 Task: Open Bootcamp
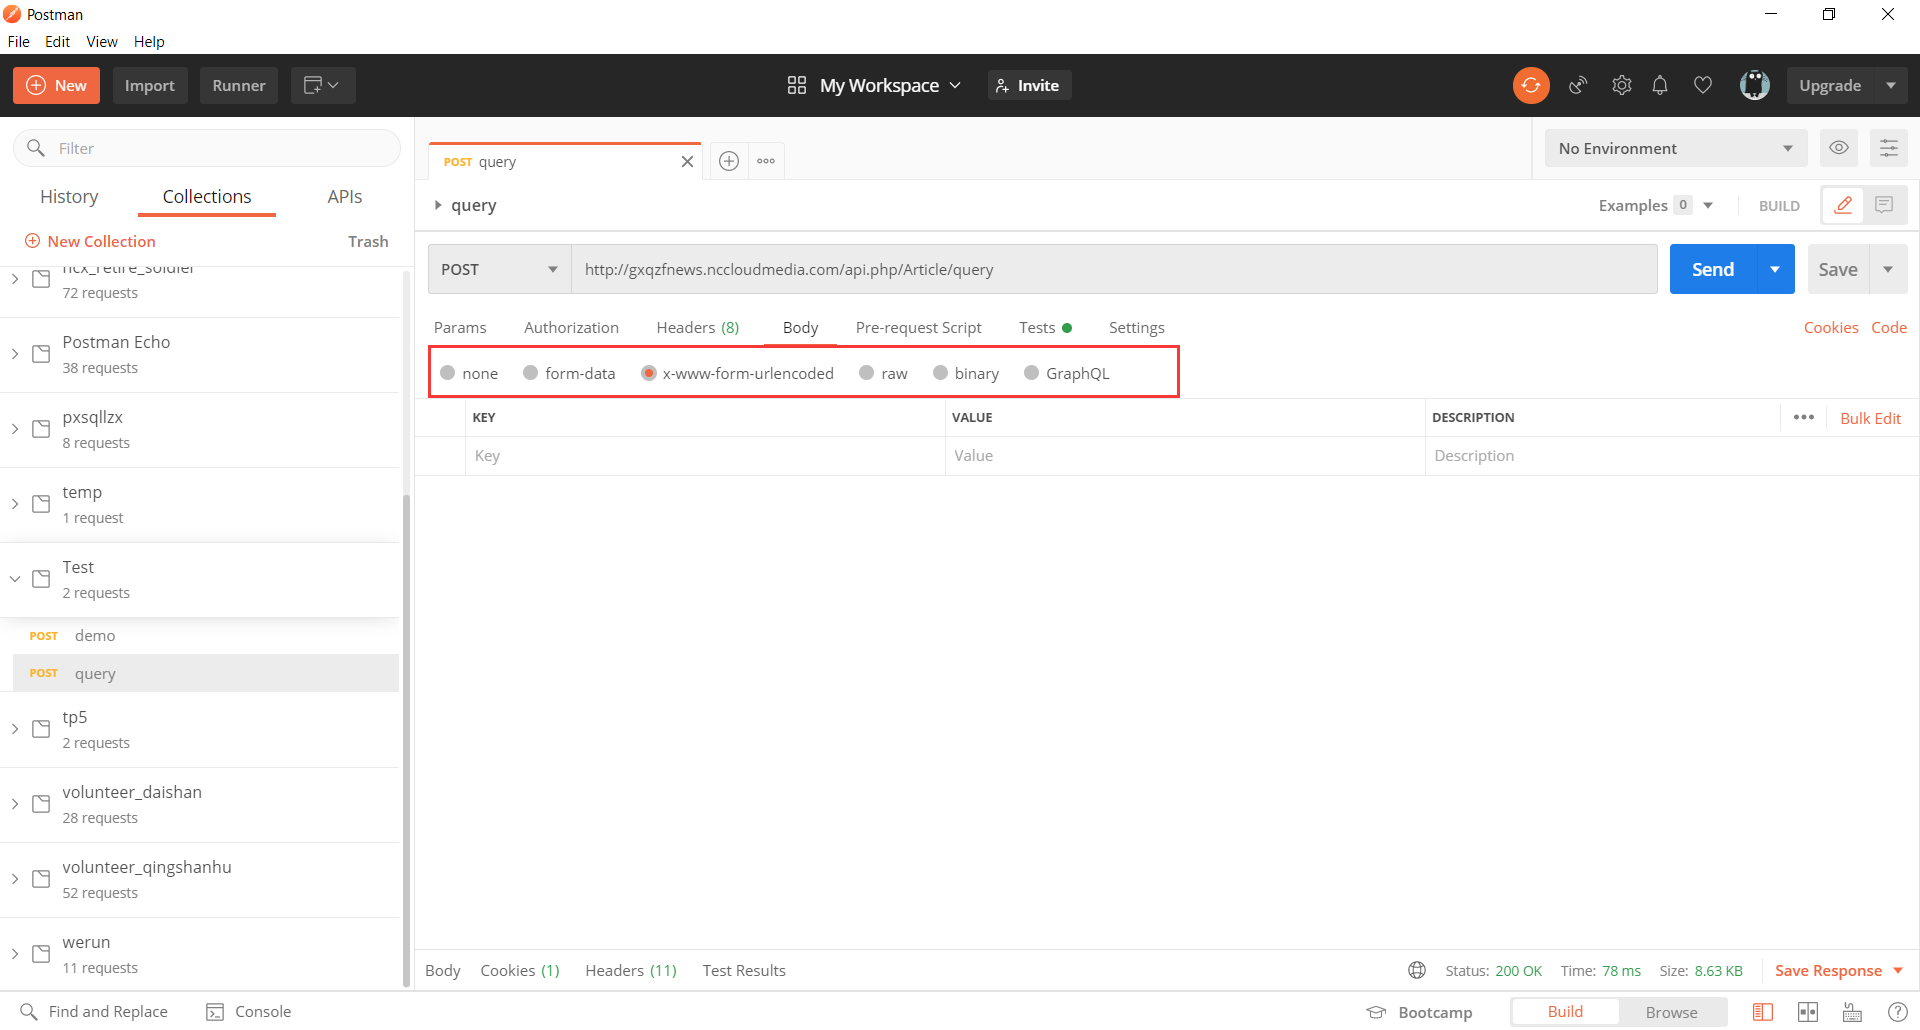pyautogui.click(x=1420, y=1012)
